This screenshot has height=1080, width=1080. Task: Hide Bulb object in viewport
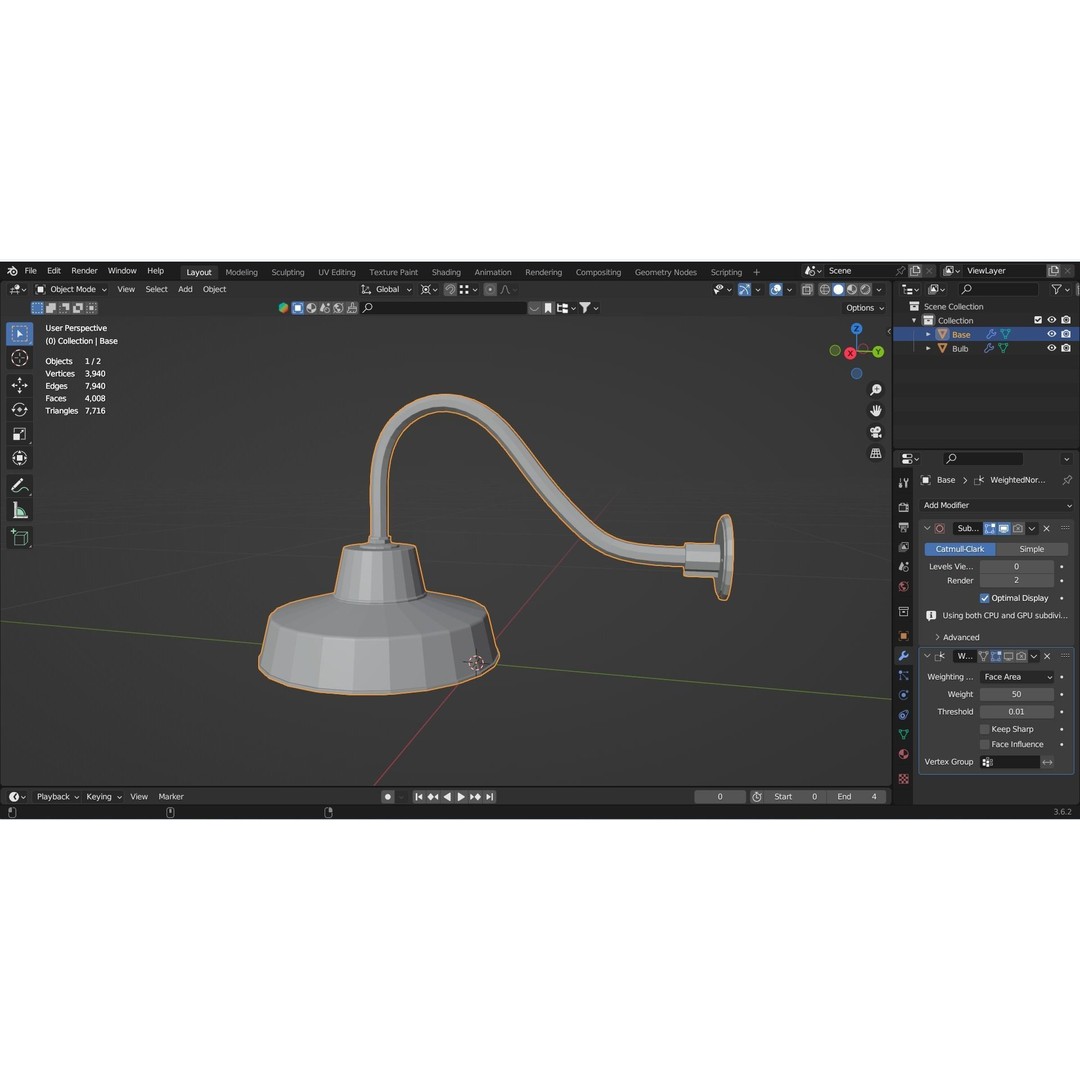pyautogui.click(x=1051, y=349)
